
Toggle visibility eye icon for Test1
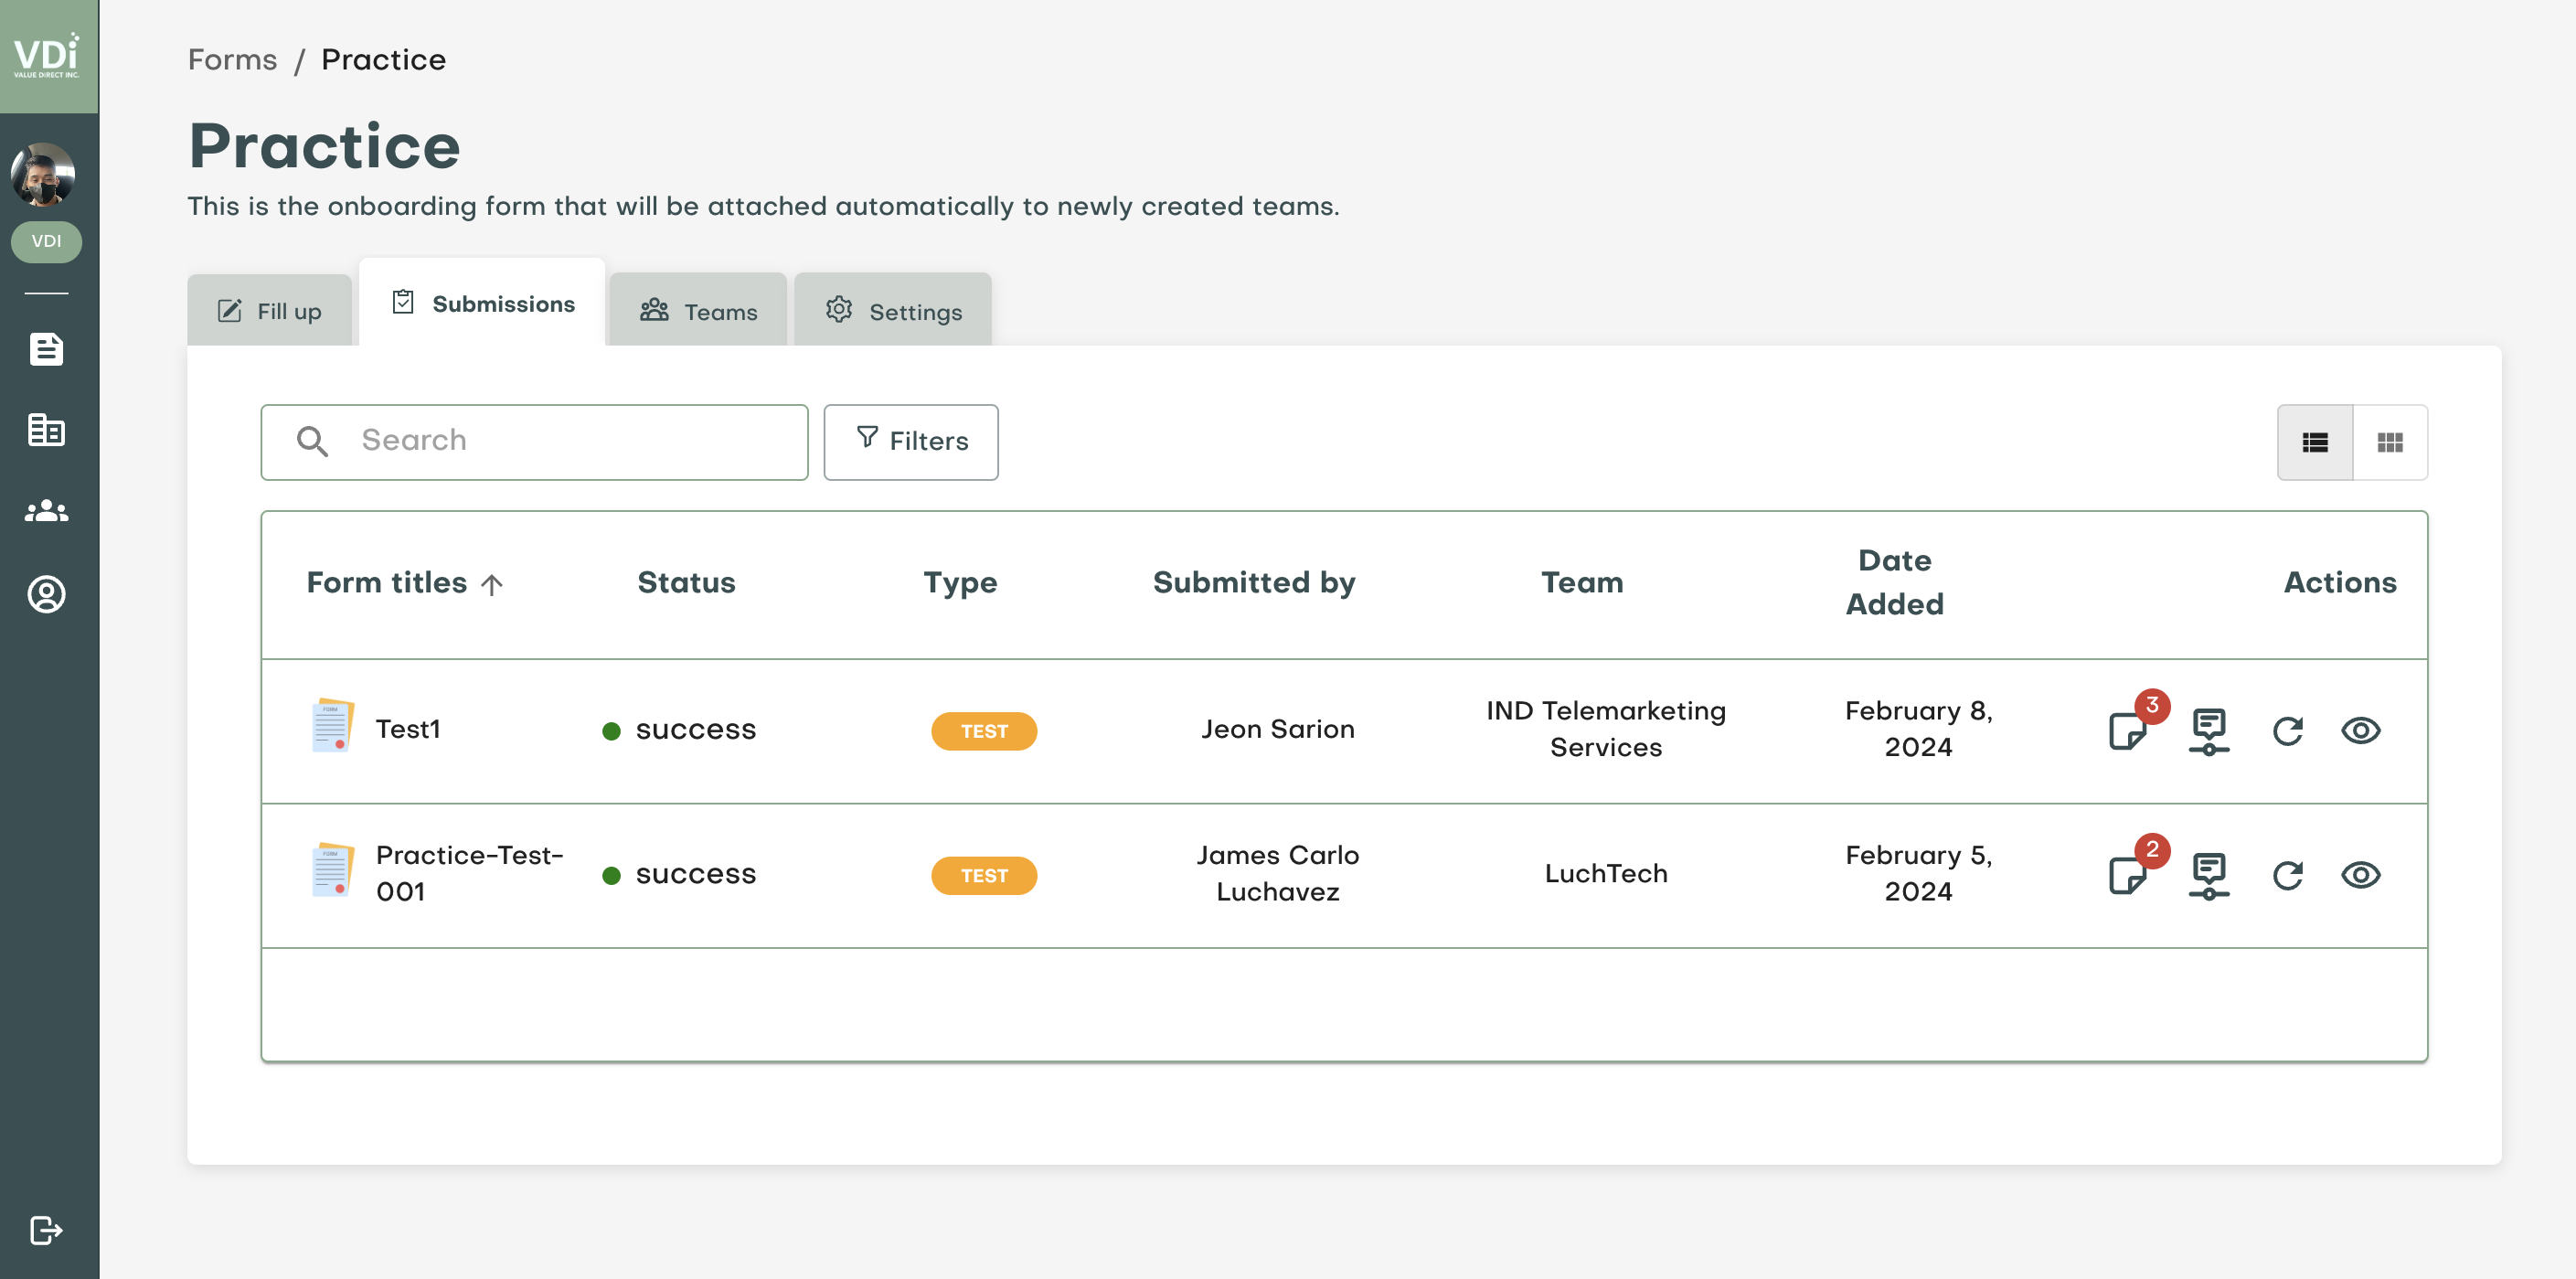click(x=2361, y=730)
